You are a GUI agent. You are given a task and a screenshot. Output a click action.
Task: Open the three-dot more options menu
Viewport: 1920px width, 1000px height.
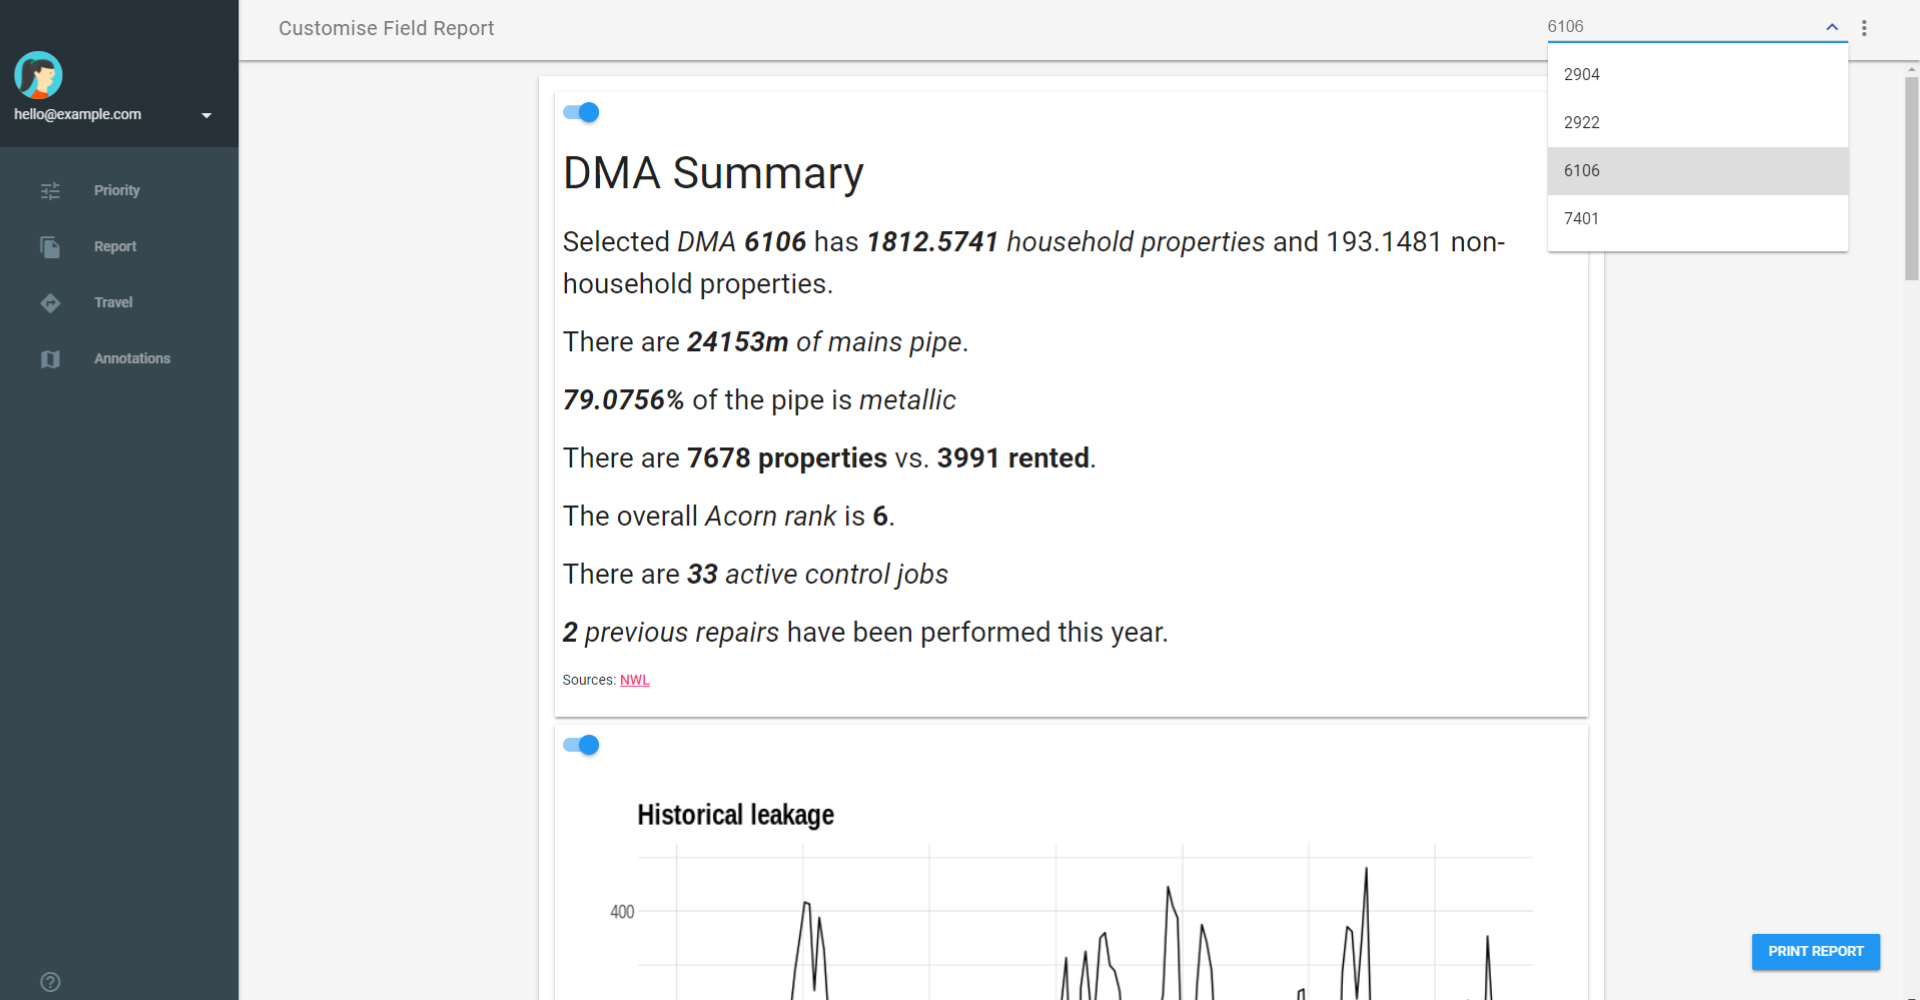point(1864,28)
